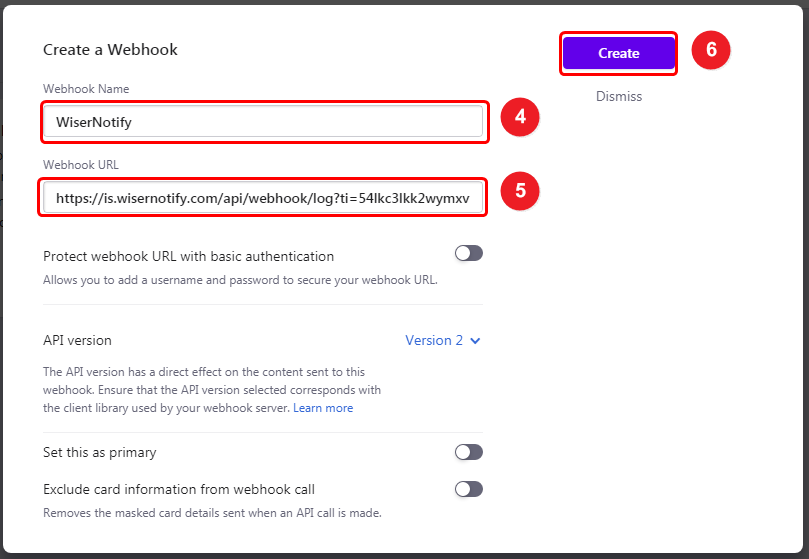Click into the Webhook URL field
The width and height of the screenshot is (809, 559).
tap(263, 198)
